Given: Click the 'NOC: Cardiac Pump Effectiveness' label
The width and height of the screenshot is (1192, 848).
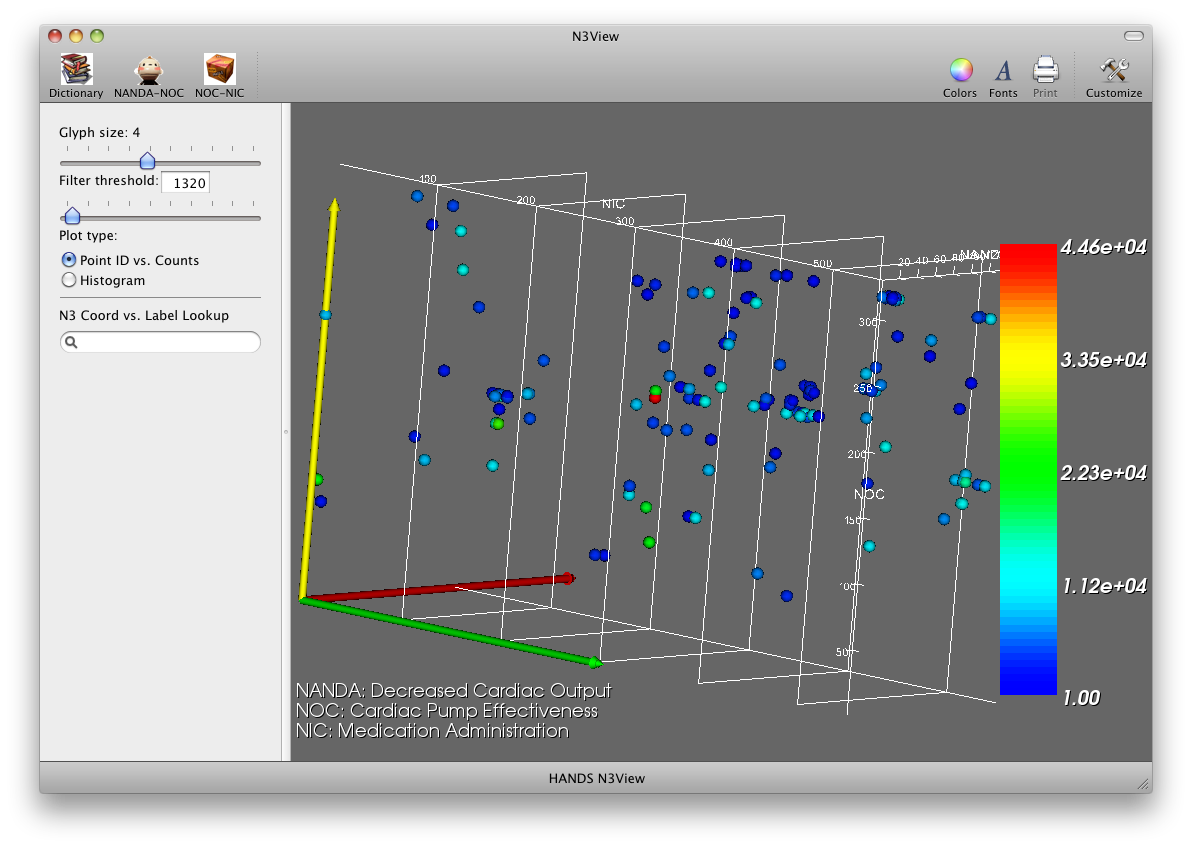Looking at the screenshot, I should click(447, 710).
